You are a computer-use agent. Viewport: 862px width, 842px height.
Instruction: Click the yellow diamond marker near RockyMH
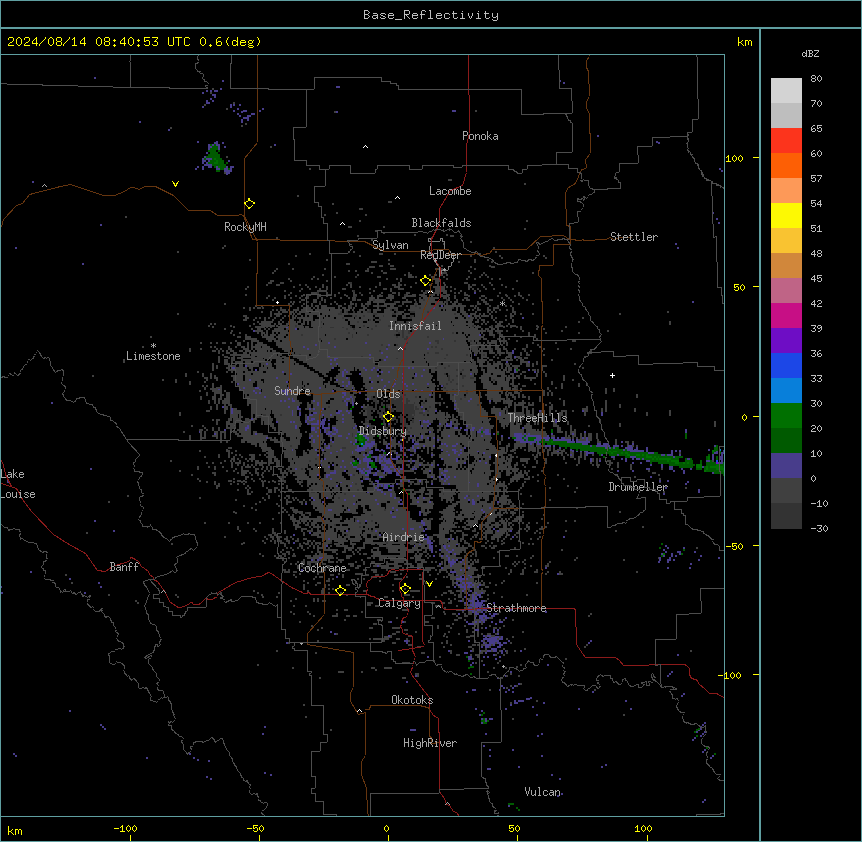click(249, 204)
